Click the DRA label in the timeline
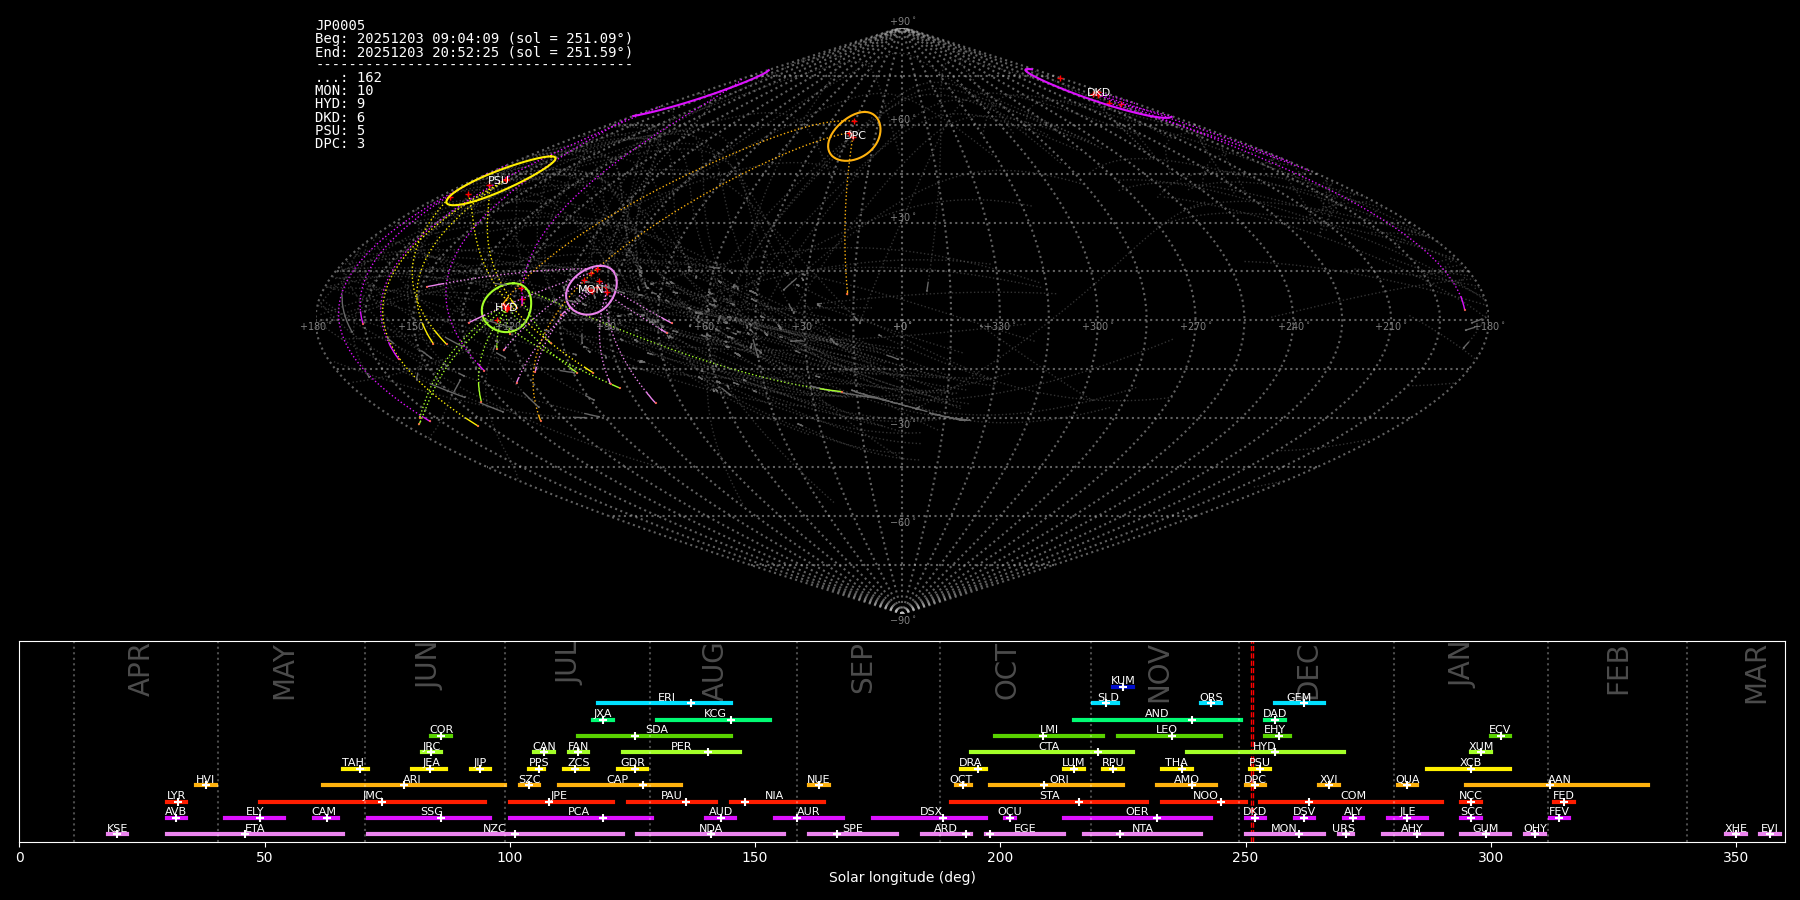 [970, 763]
